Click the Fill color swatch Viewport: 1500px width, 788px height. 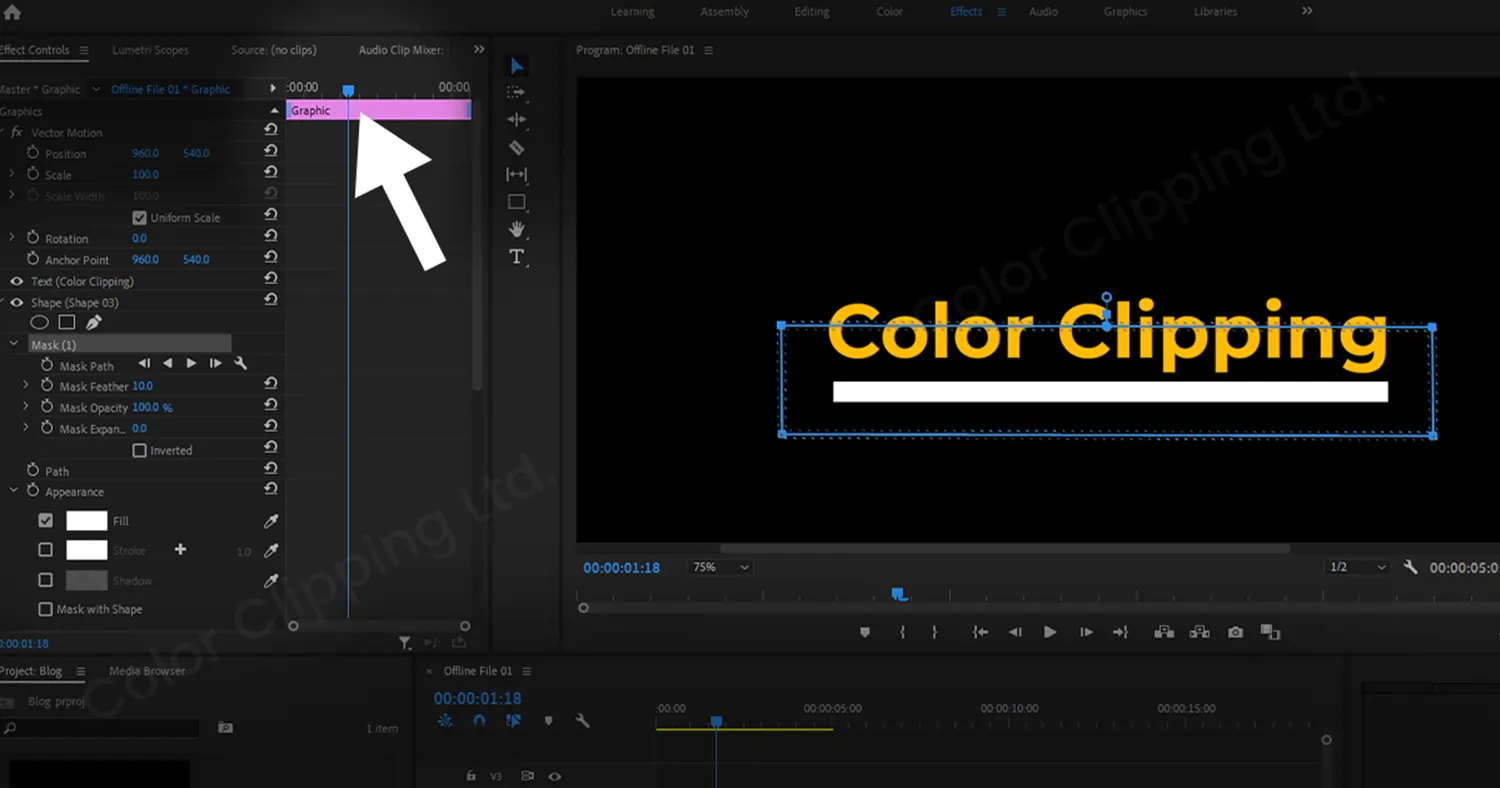85,520
